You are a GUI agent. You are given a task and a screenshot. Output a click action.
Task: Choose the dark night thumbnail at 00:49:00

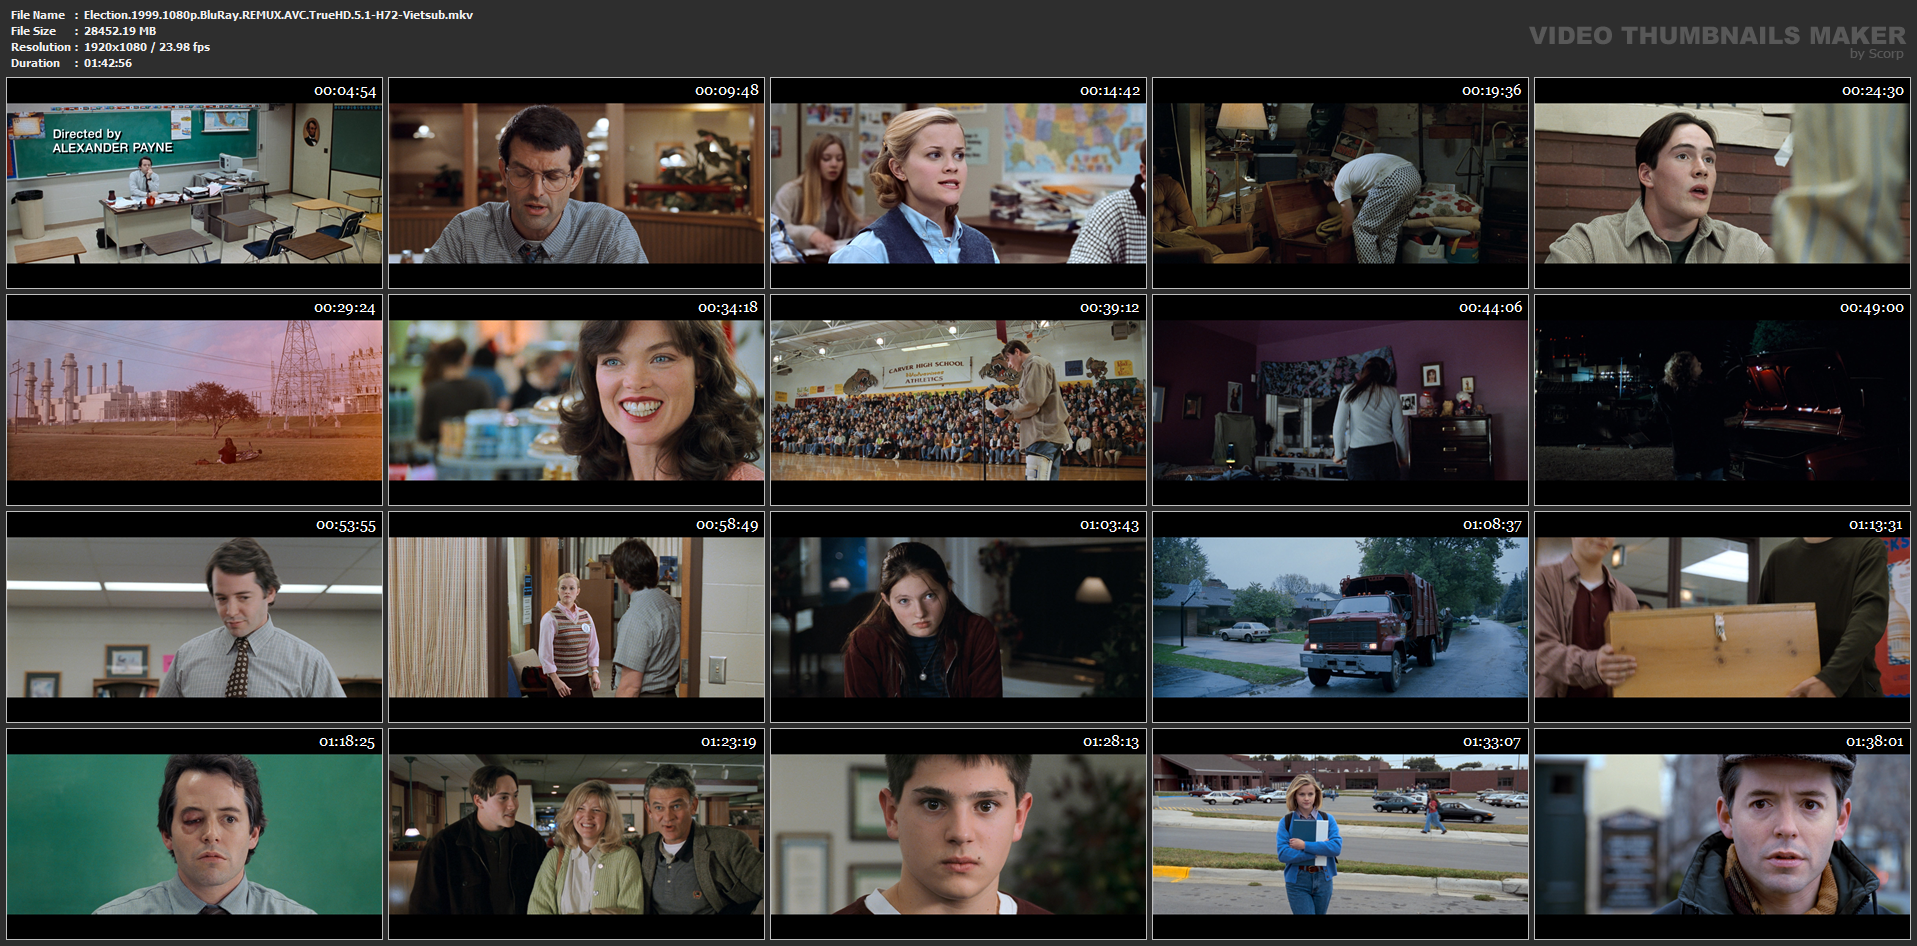coord(1722,400)
